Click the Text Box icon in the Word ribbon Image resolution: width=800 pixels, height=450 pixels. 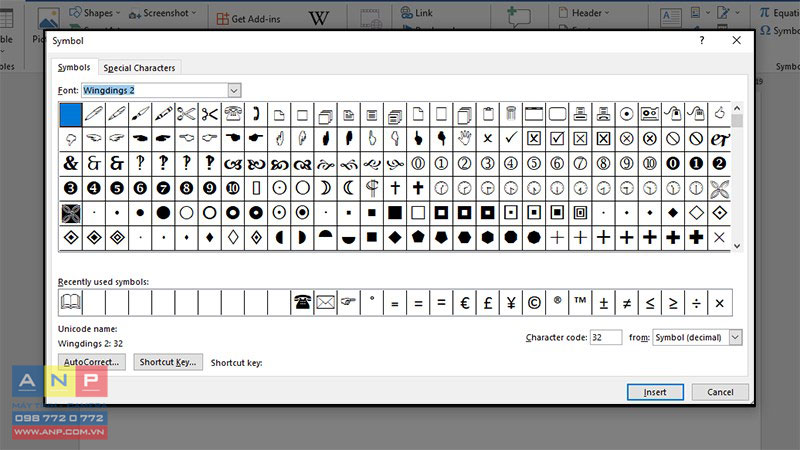670,17
